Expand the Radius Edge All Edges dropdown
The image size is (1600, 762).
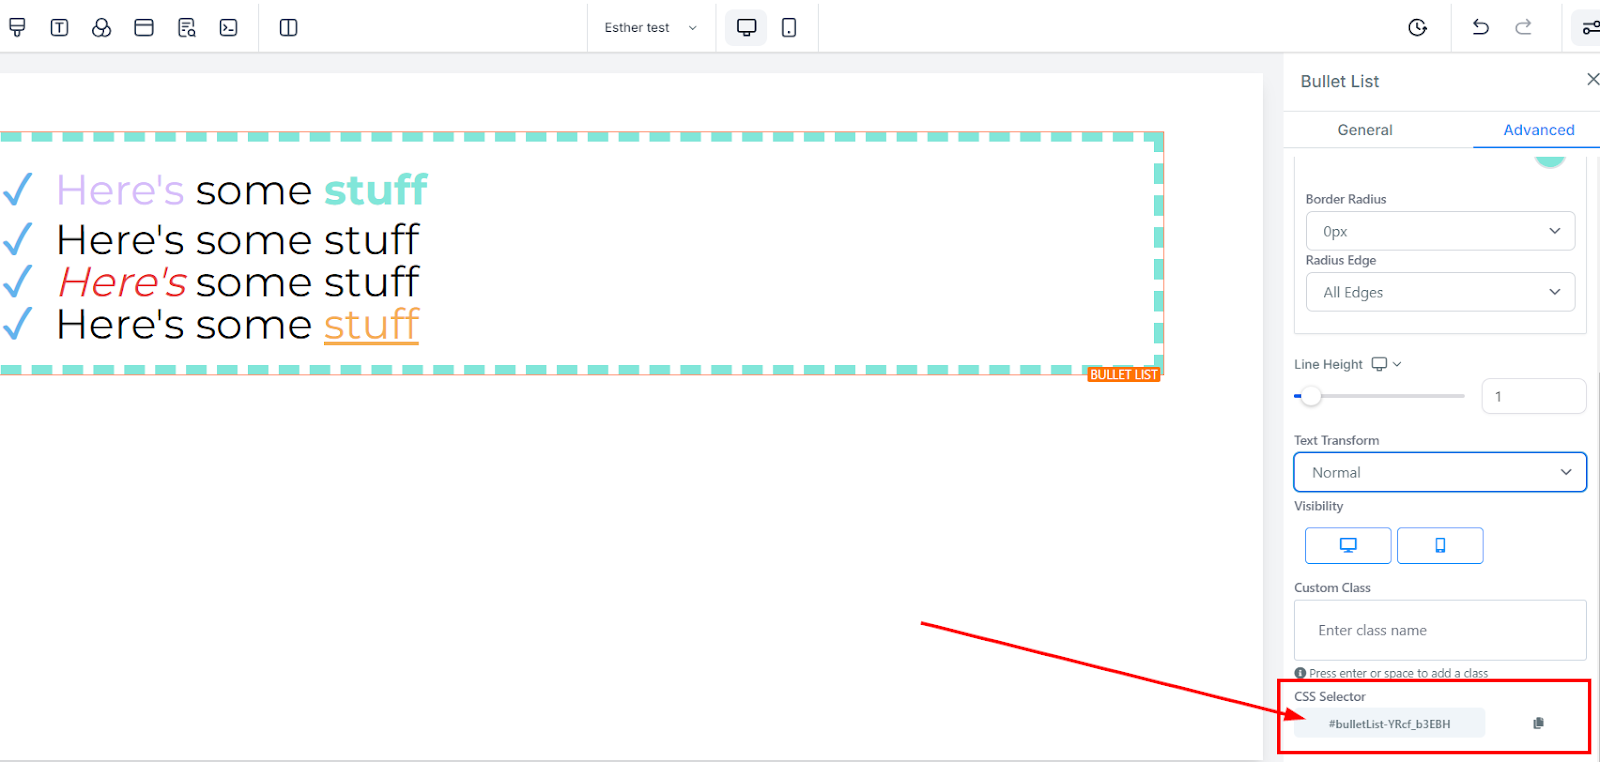pyautogui.click(x=1440, y=292)
